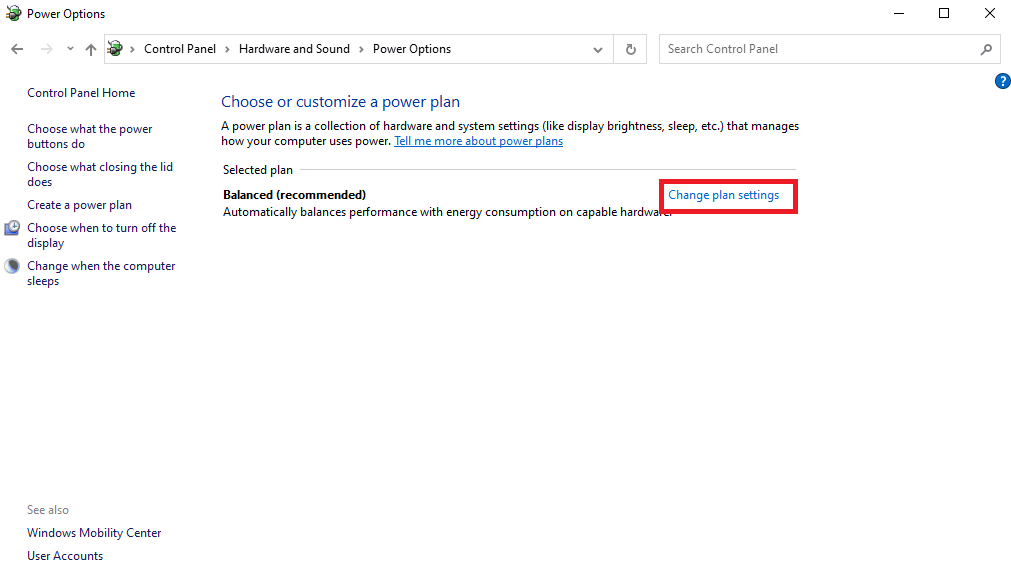Open Choose when to turn off the display

coord(102,235)
